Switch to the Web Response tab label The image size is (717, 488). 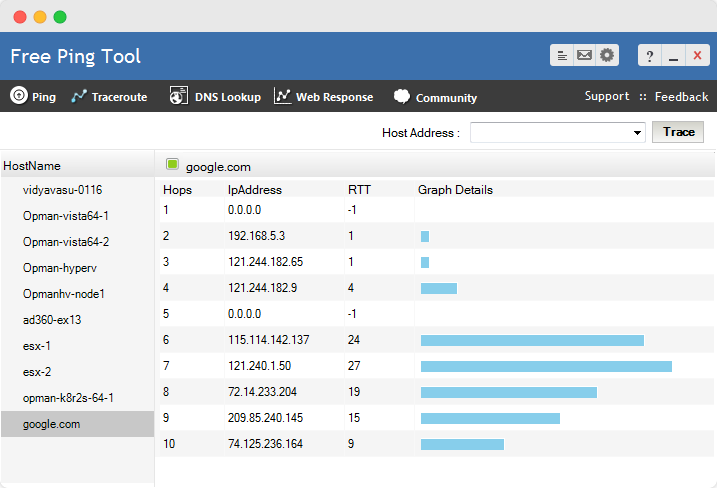[x=334, y=97]
